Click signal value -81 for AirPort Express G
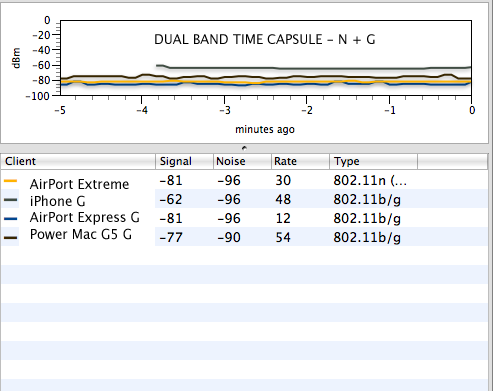The width and height of the screenshot is (493, 391). click(x=171, y=218)
